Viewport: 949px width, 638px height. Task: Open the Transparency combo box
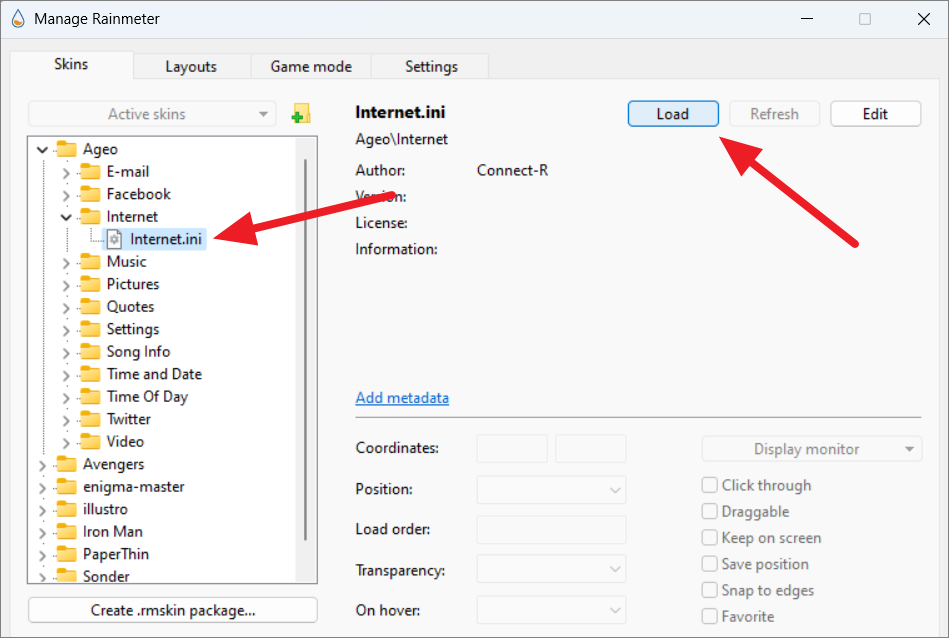coord(551,570)
